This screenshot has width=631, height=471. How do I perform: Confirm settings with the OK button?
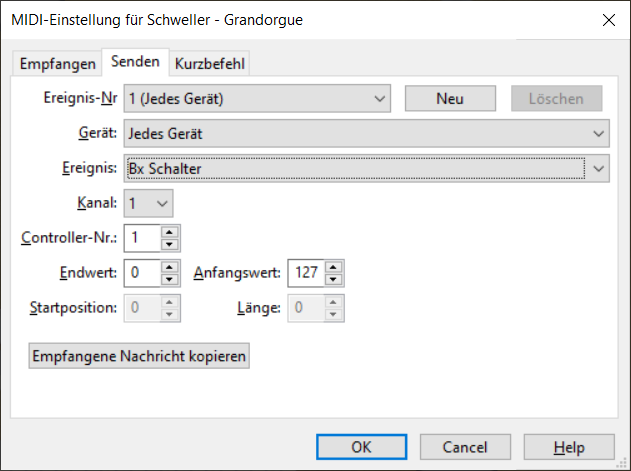click(x=361, y=446)
